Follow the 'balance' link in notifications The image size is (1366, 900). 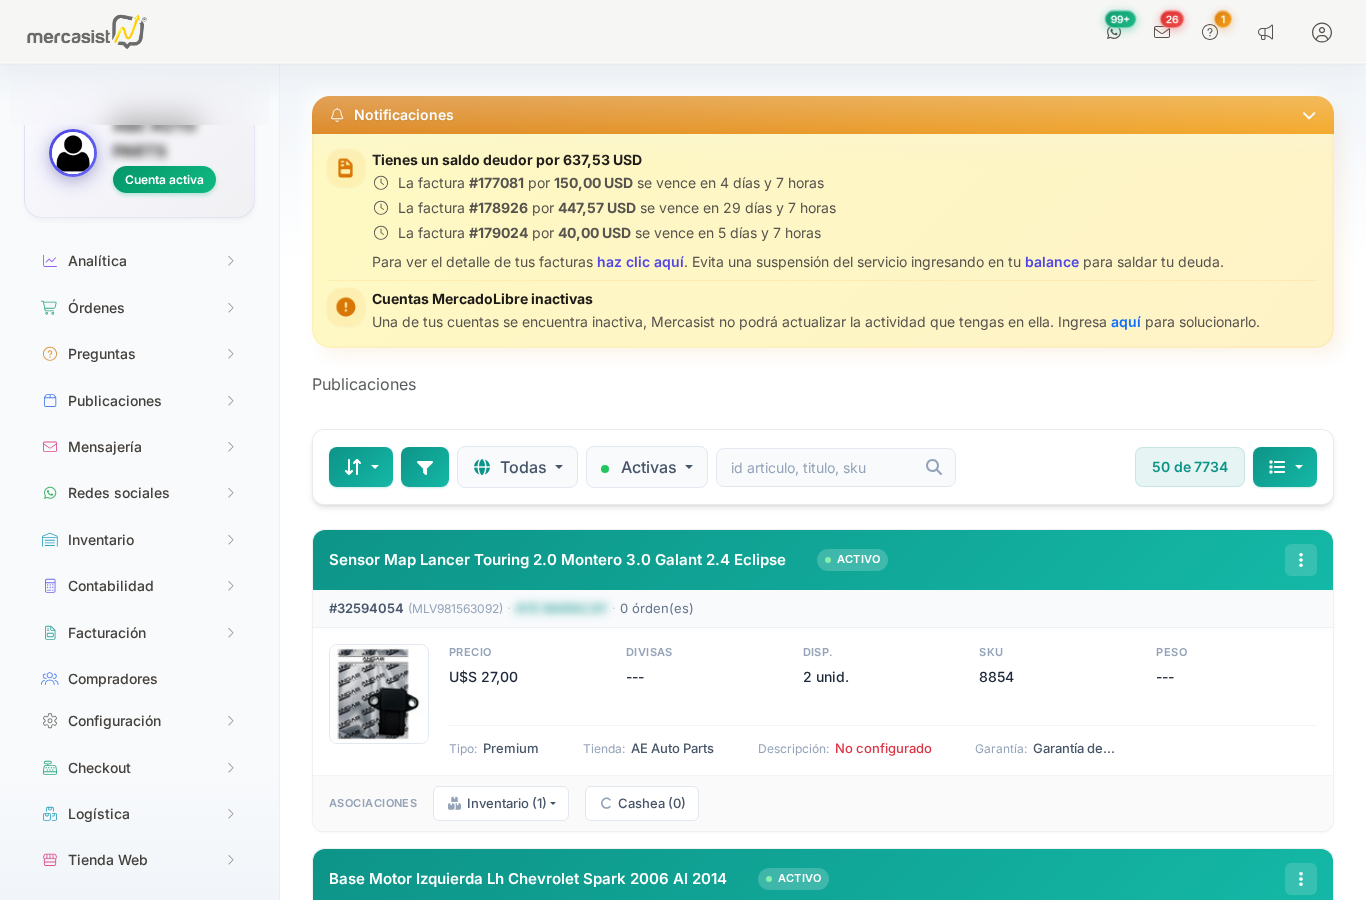pyautogui.click(x=1052, y=262)
